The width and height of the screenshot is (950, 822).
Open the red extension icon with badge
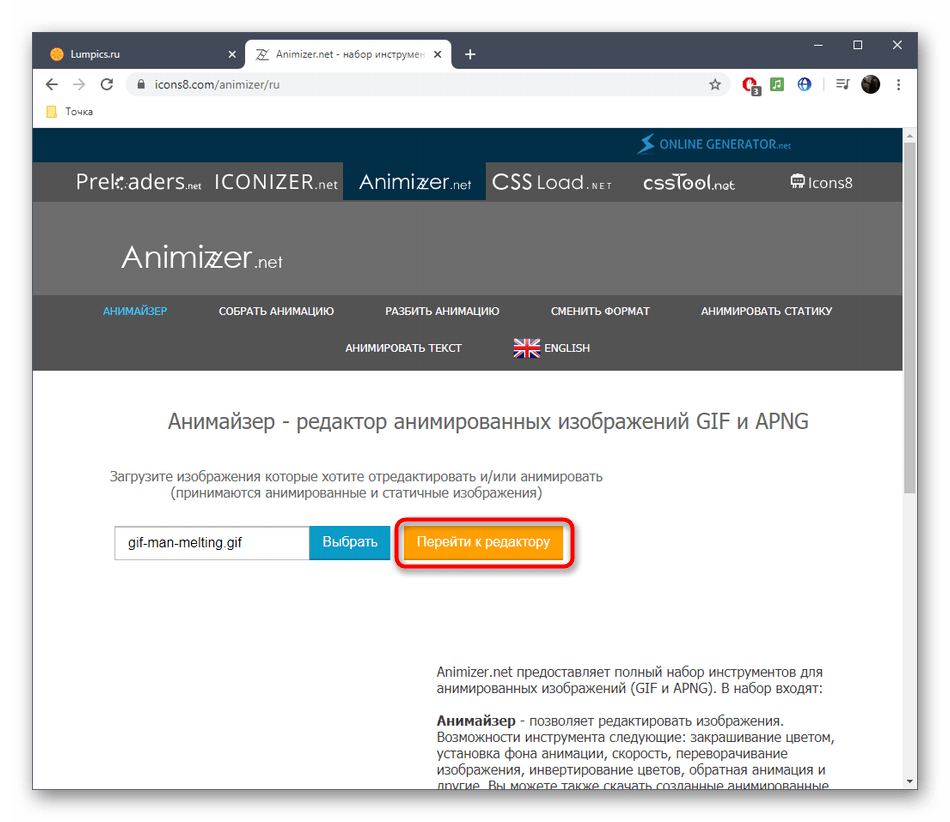pyautogui.click(x=751, y=85)
